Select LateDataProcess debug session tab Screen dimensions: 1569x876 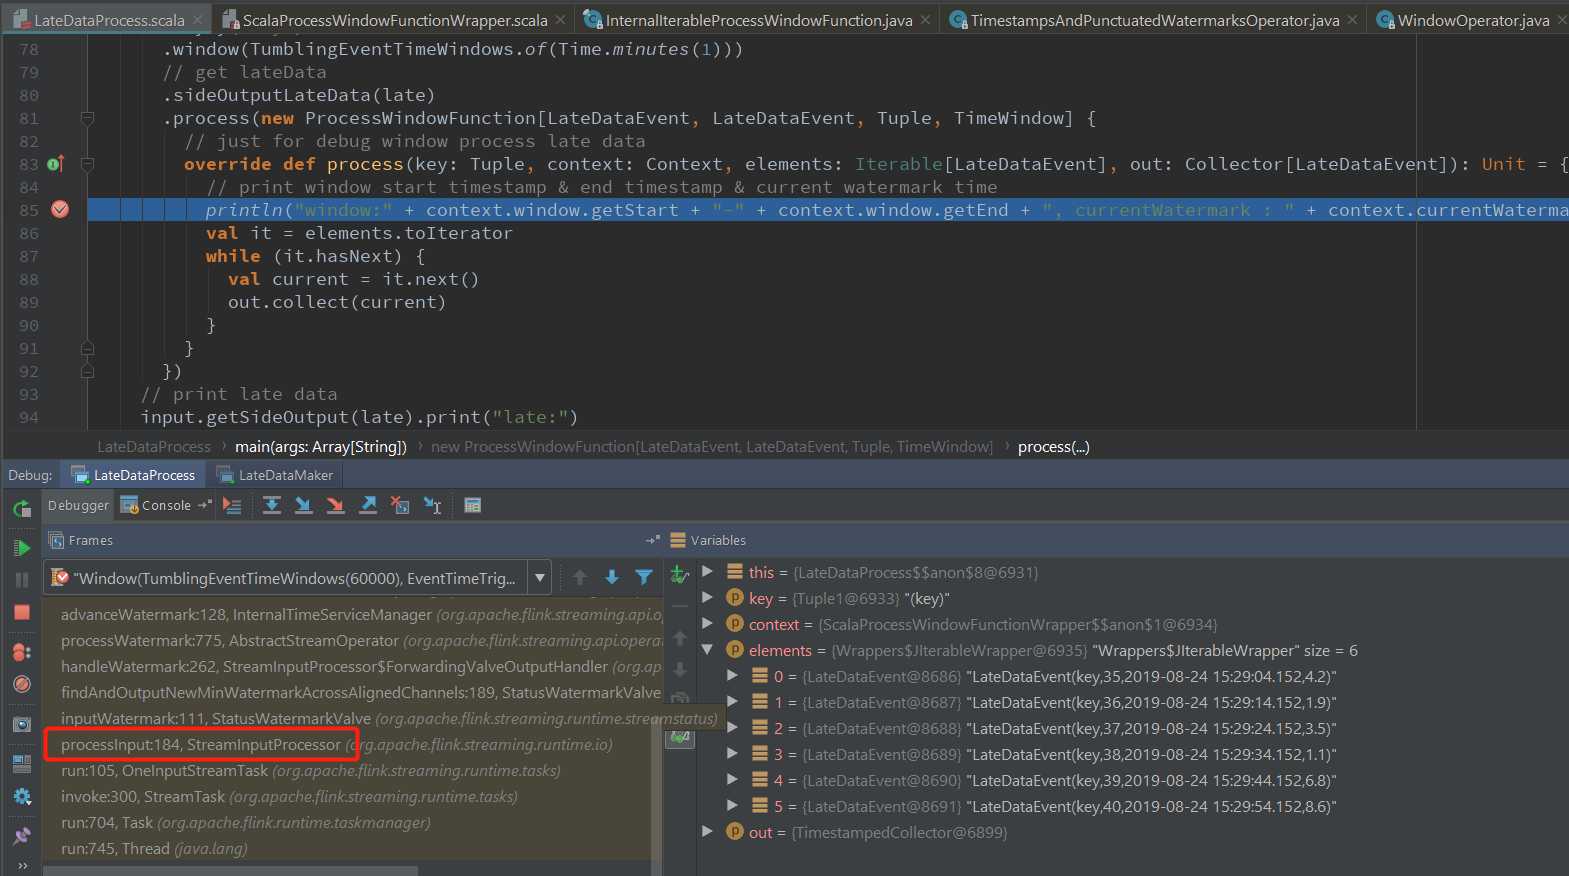(134, 475)
